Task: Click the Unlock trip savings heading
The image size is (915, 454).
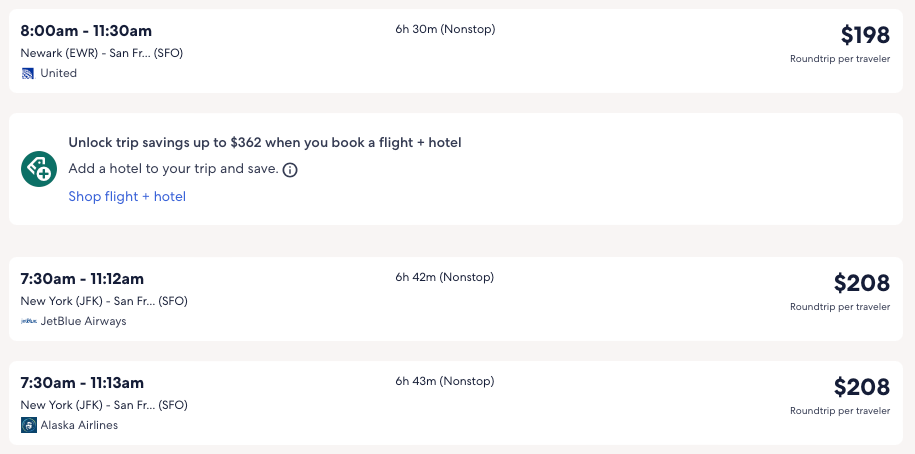Action: tap(265, 143)
